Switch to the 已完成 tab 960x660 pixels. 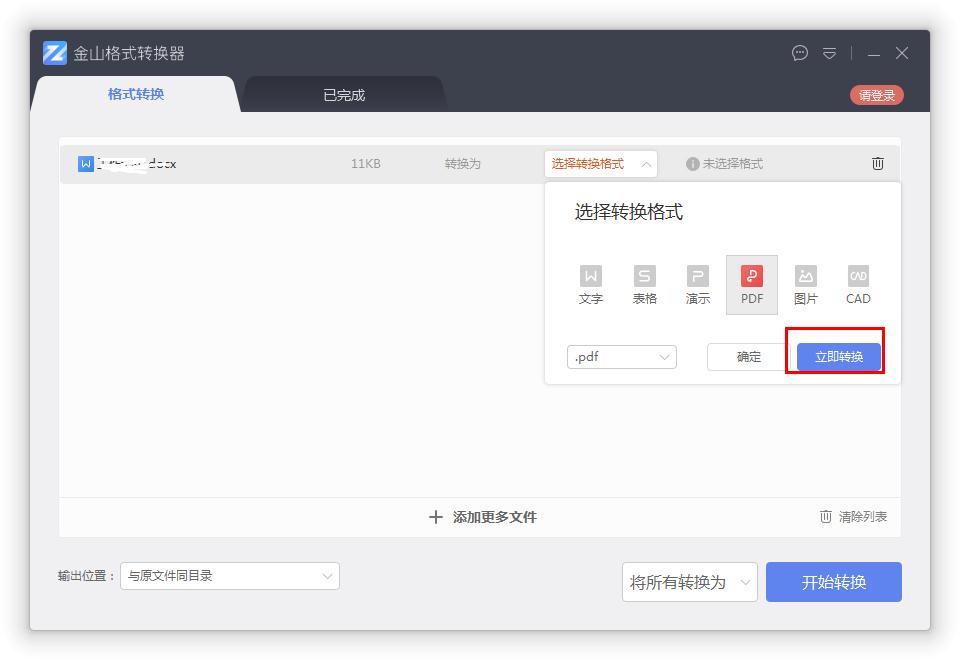tap(342, 94)
